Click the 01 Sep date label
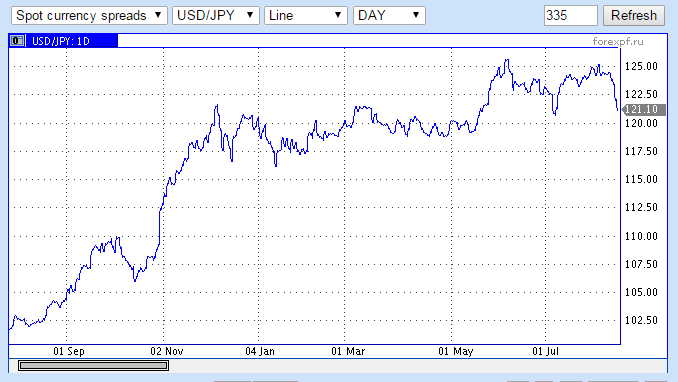 (x=69, y=351)
